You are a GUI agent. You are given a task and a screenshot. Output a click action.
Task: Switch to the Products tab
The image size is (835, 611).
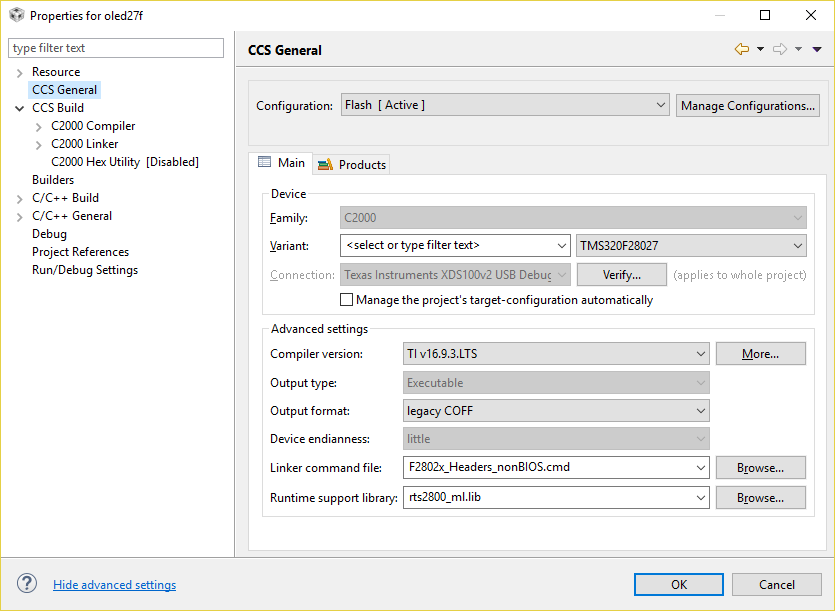tap(352, 164)
